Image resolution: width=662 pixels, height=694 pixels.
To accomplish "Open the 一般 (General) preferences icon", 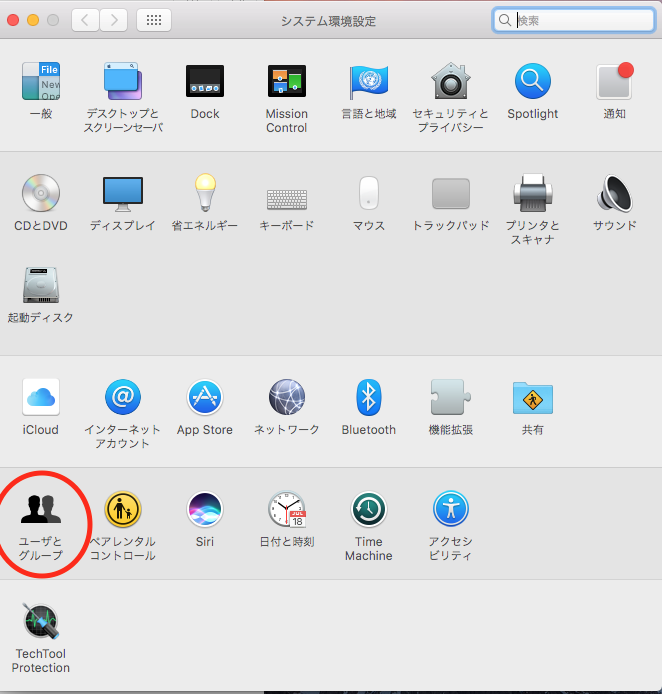I will (x=41, y=81).
